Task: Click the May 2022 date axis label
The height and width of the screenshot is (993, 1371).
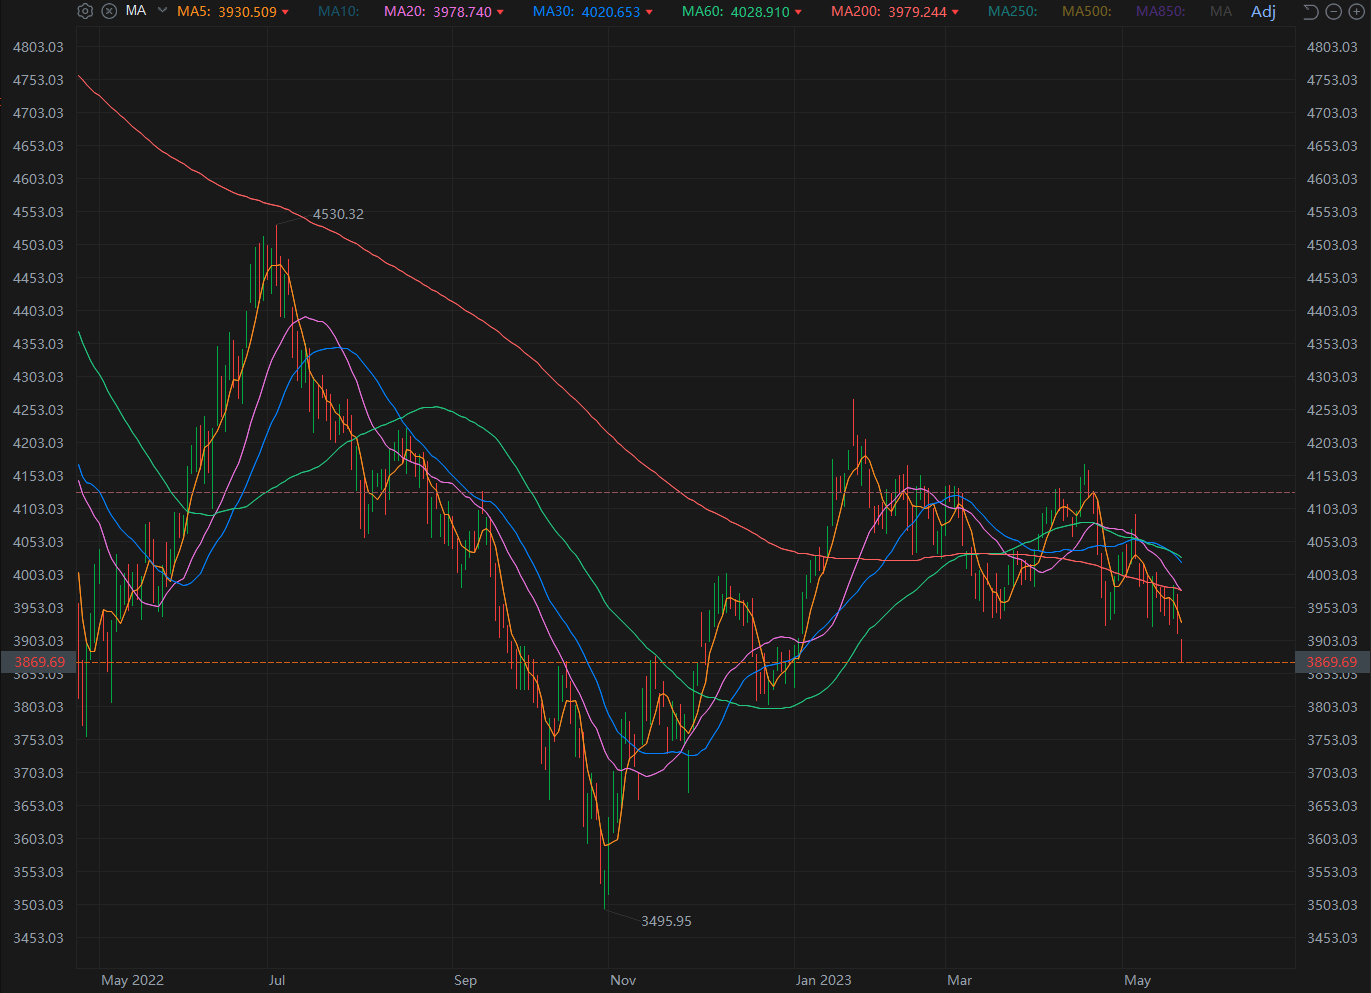Action: (x=132, y=980)
